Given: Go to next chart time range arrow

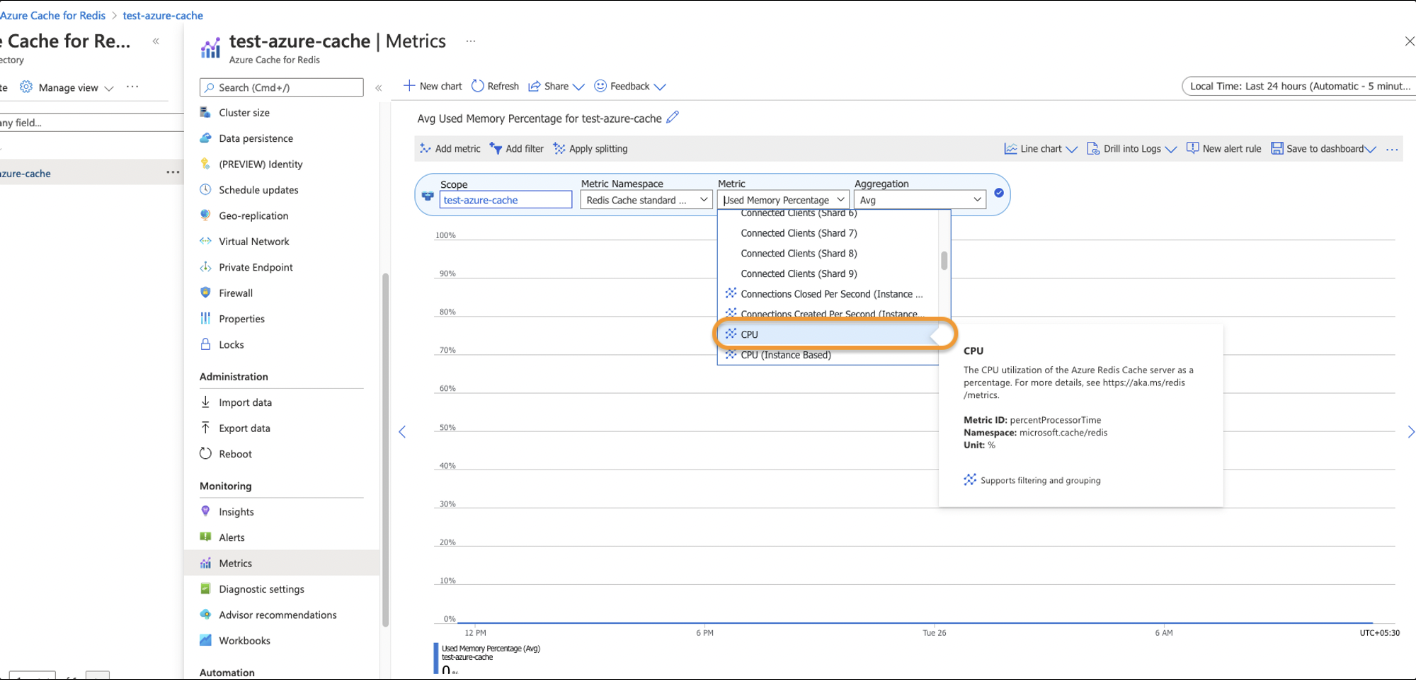Looking at the screenshot, I should point(1410,432).
